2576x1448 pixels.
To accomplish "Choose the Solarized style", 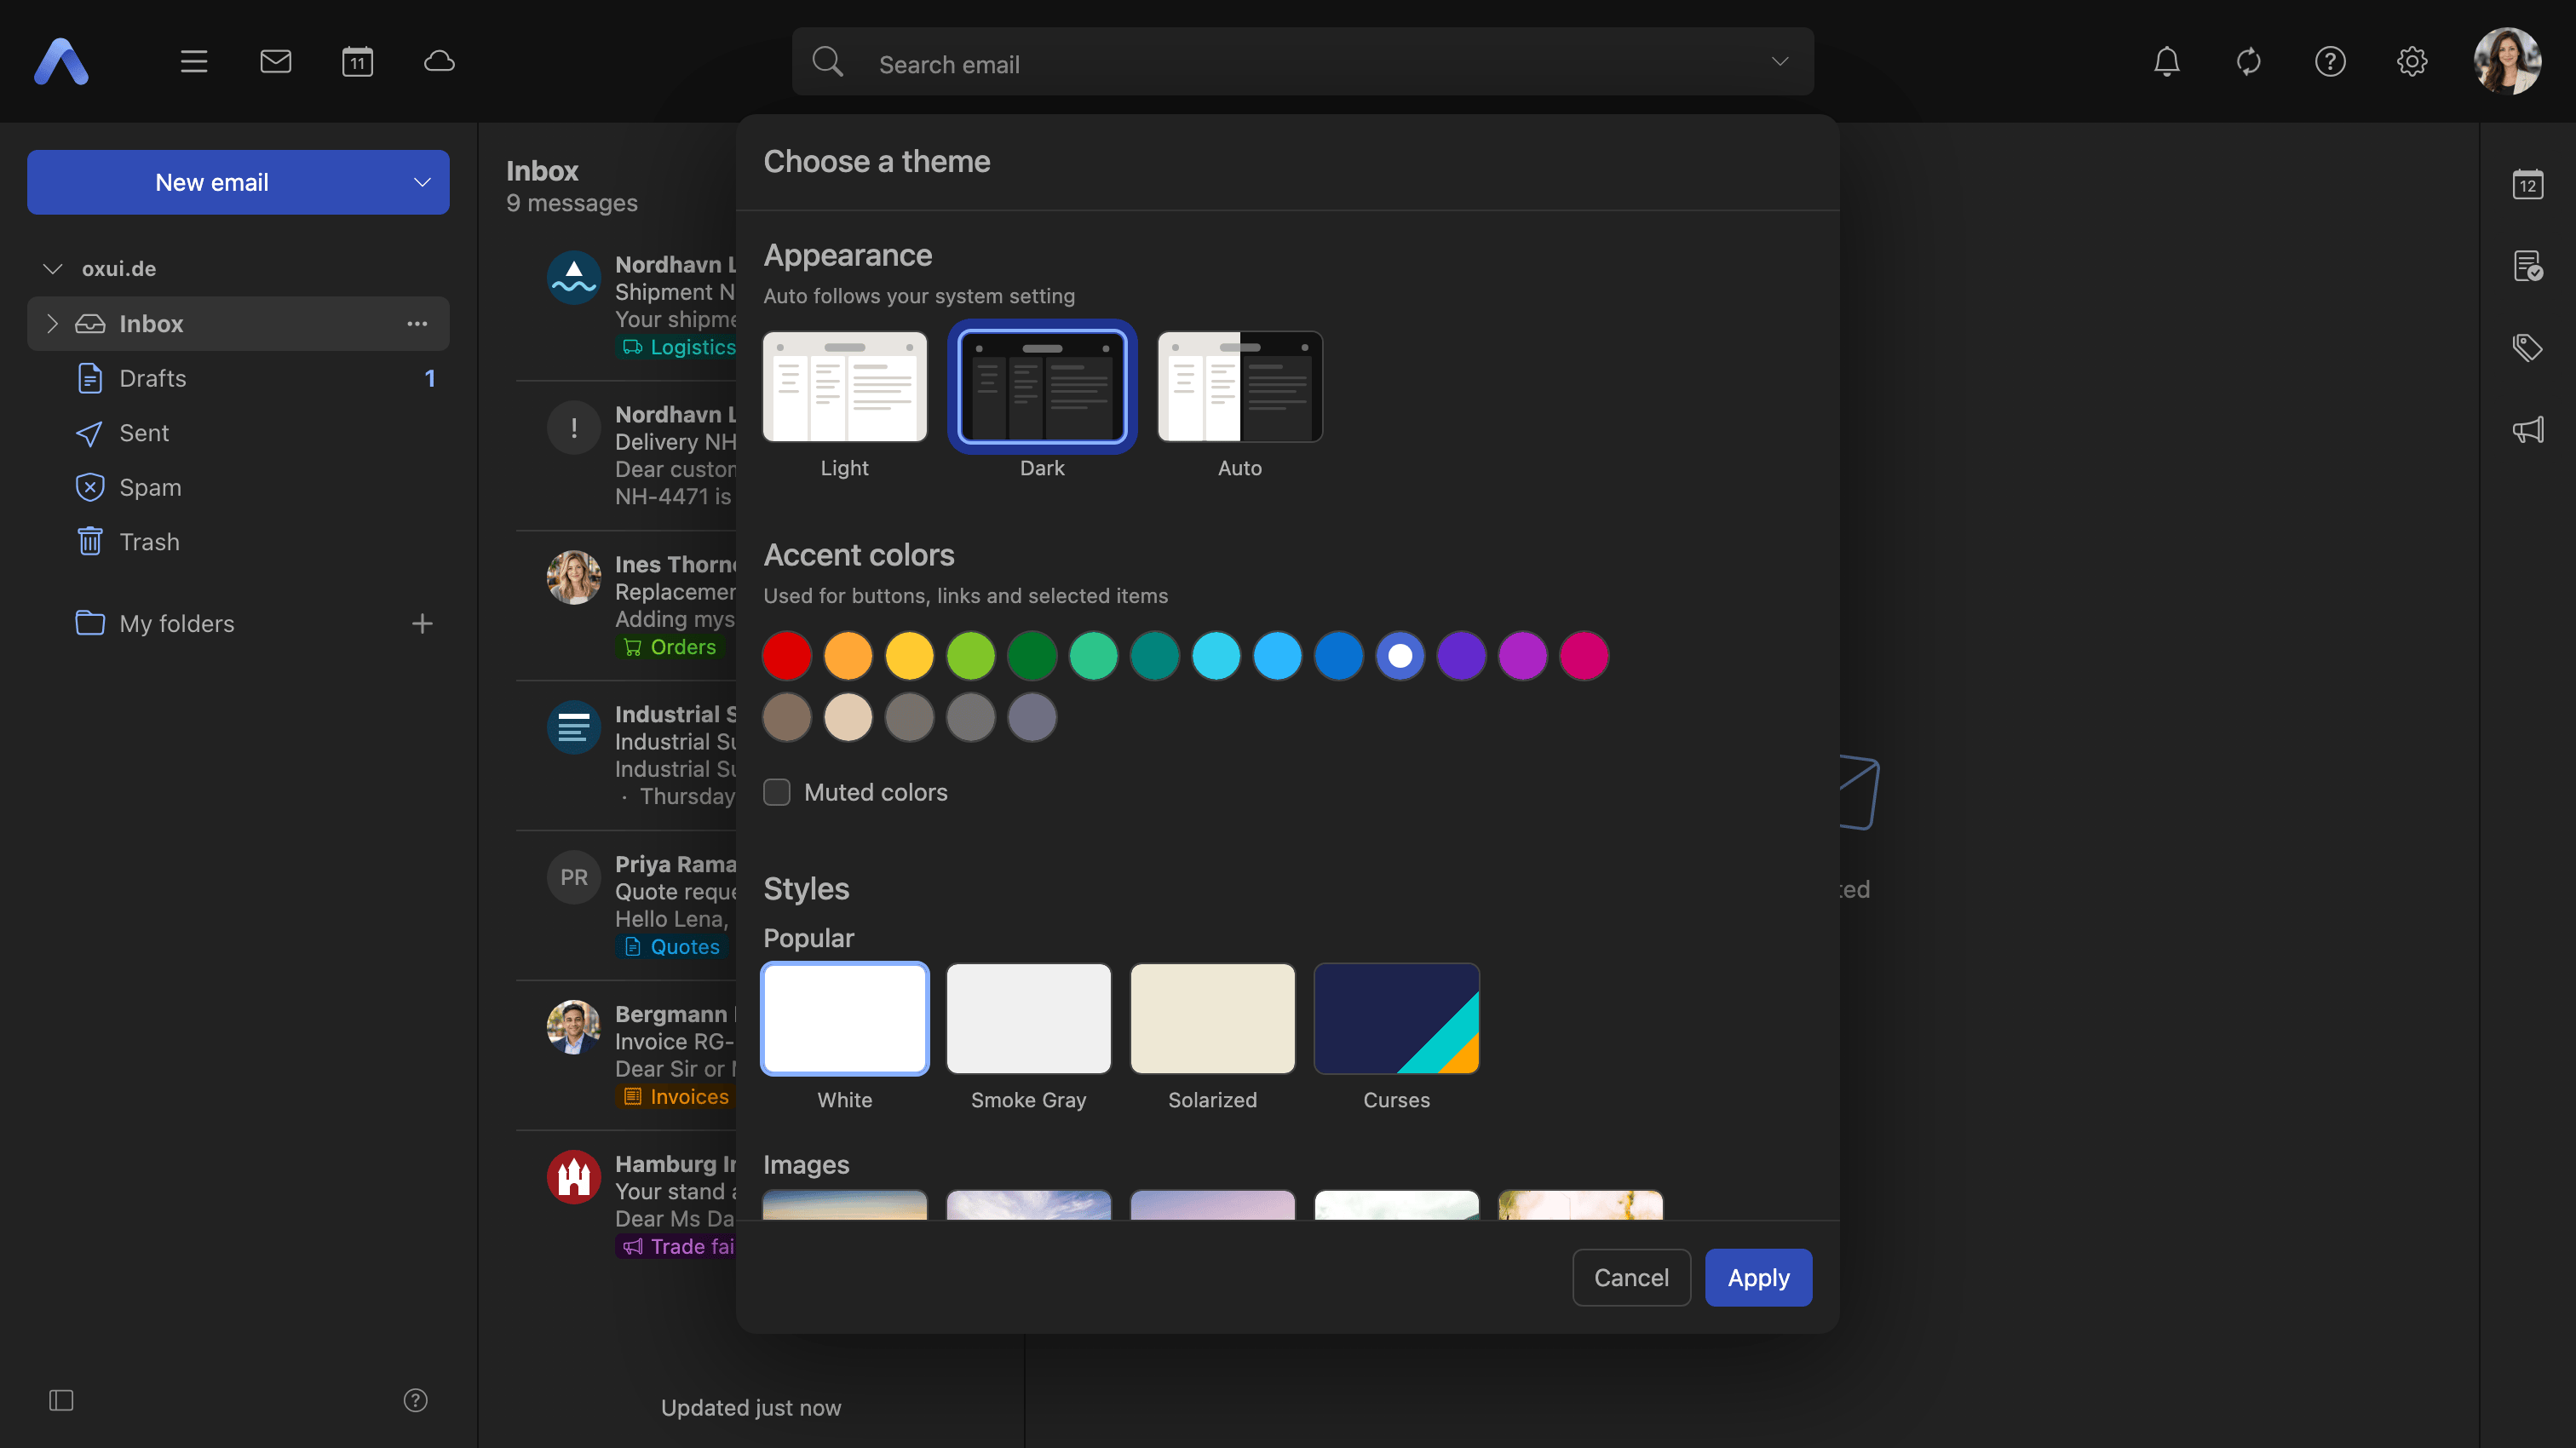I will [x=1213, y=1019].
